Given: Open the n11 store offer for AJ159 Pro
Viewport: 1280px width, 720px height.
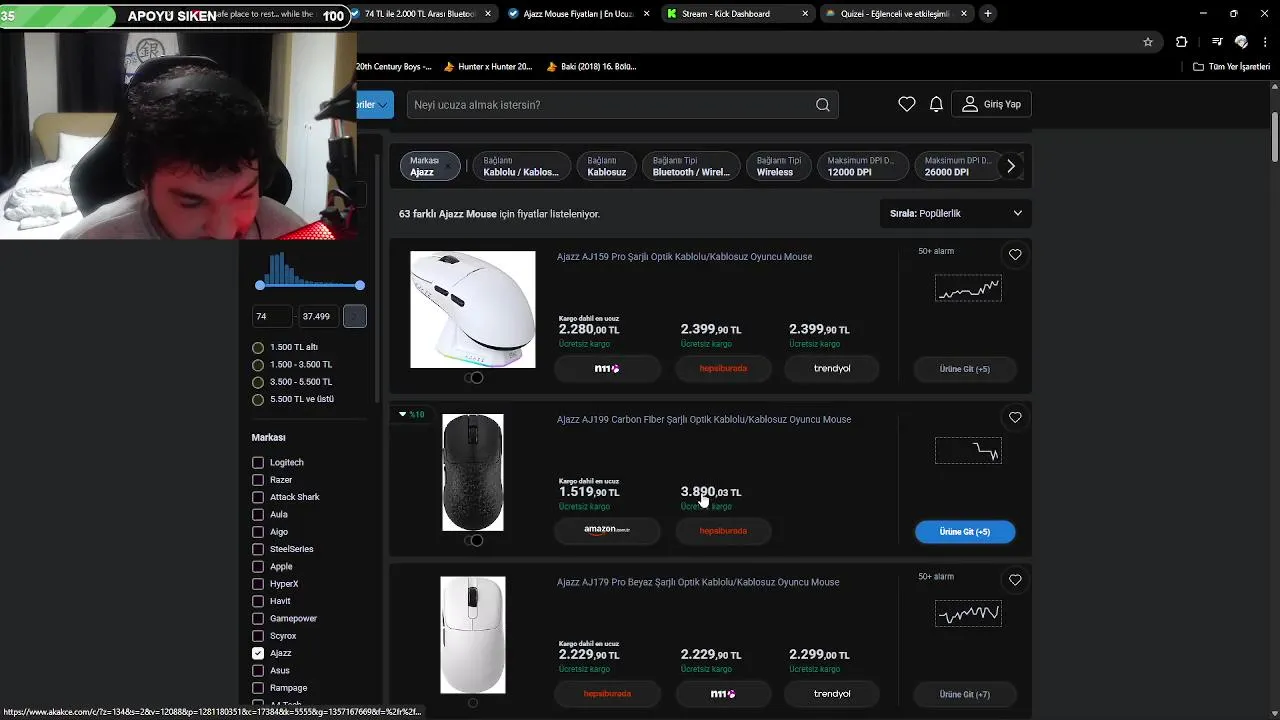Looking at the screenshot, I should [607, 369].
